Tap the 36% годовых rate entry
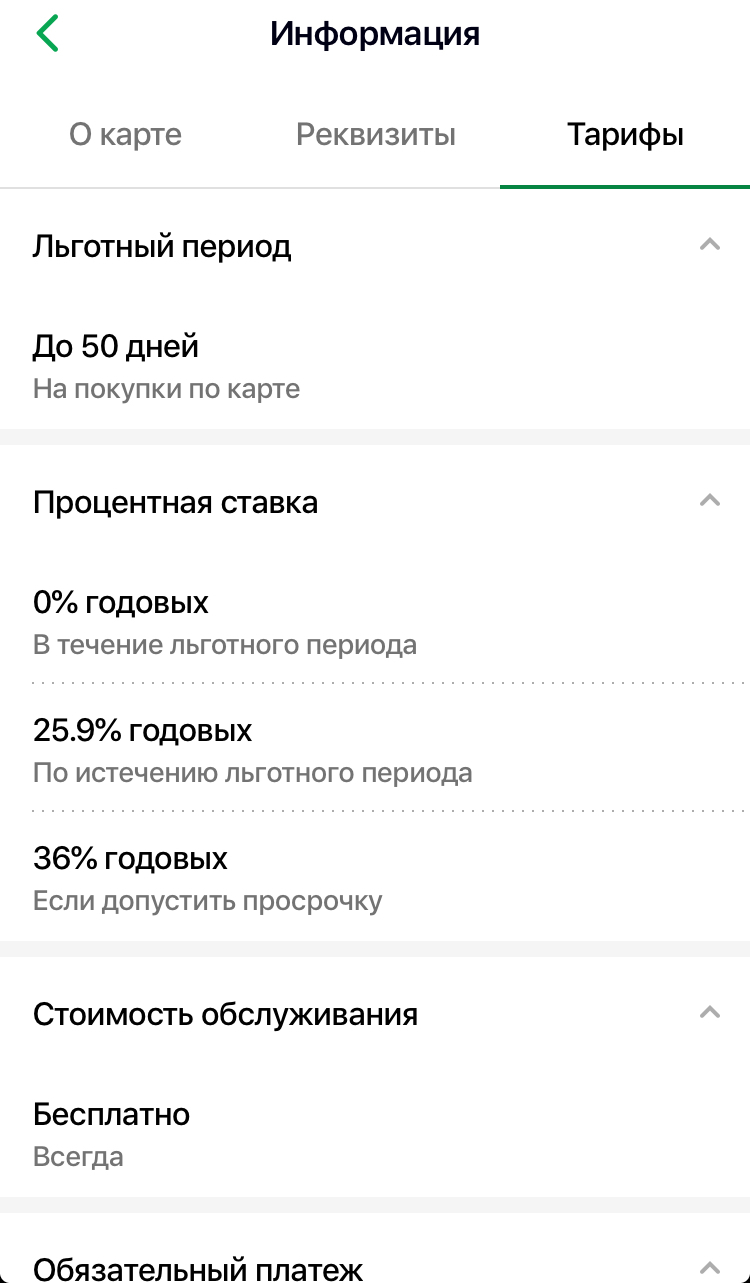750x1283 pixels. 130,859
